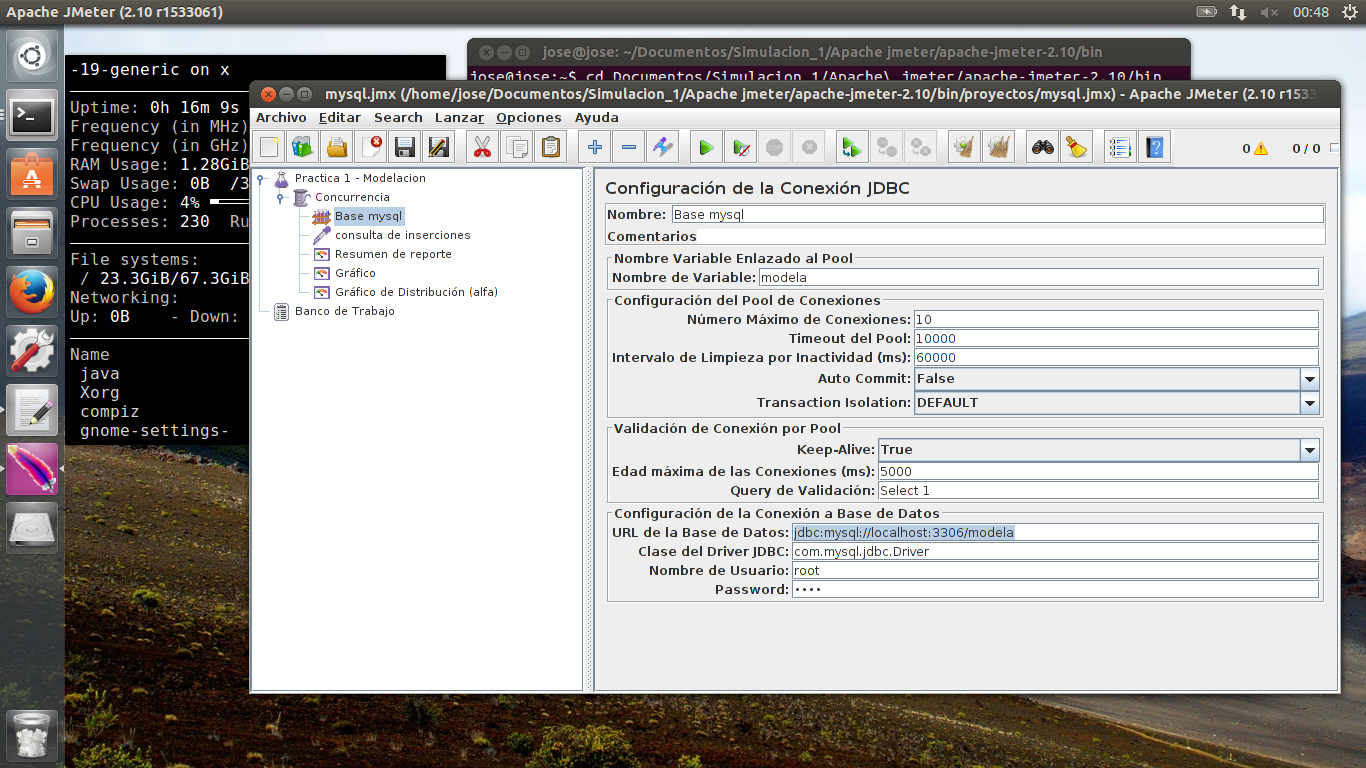
Task: Open the Search menu
Action: tap(398, 118)
